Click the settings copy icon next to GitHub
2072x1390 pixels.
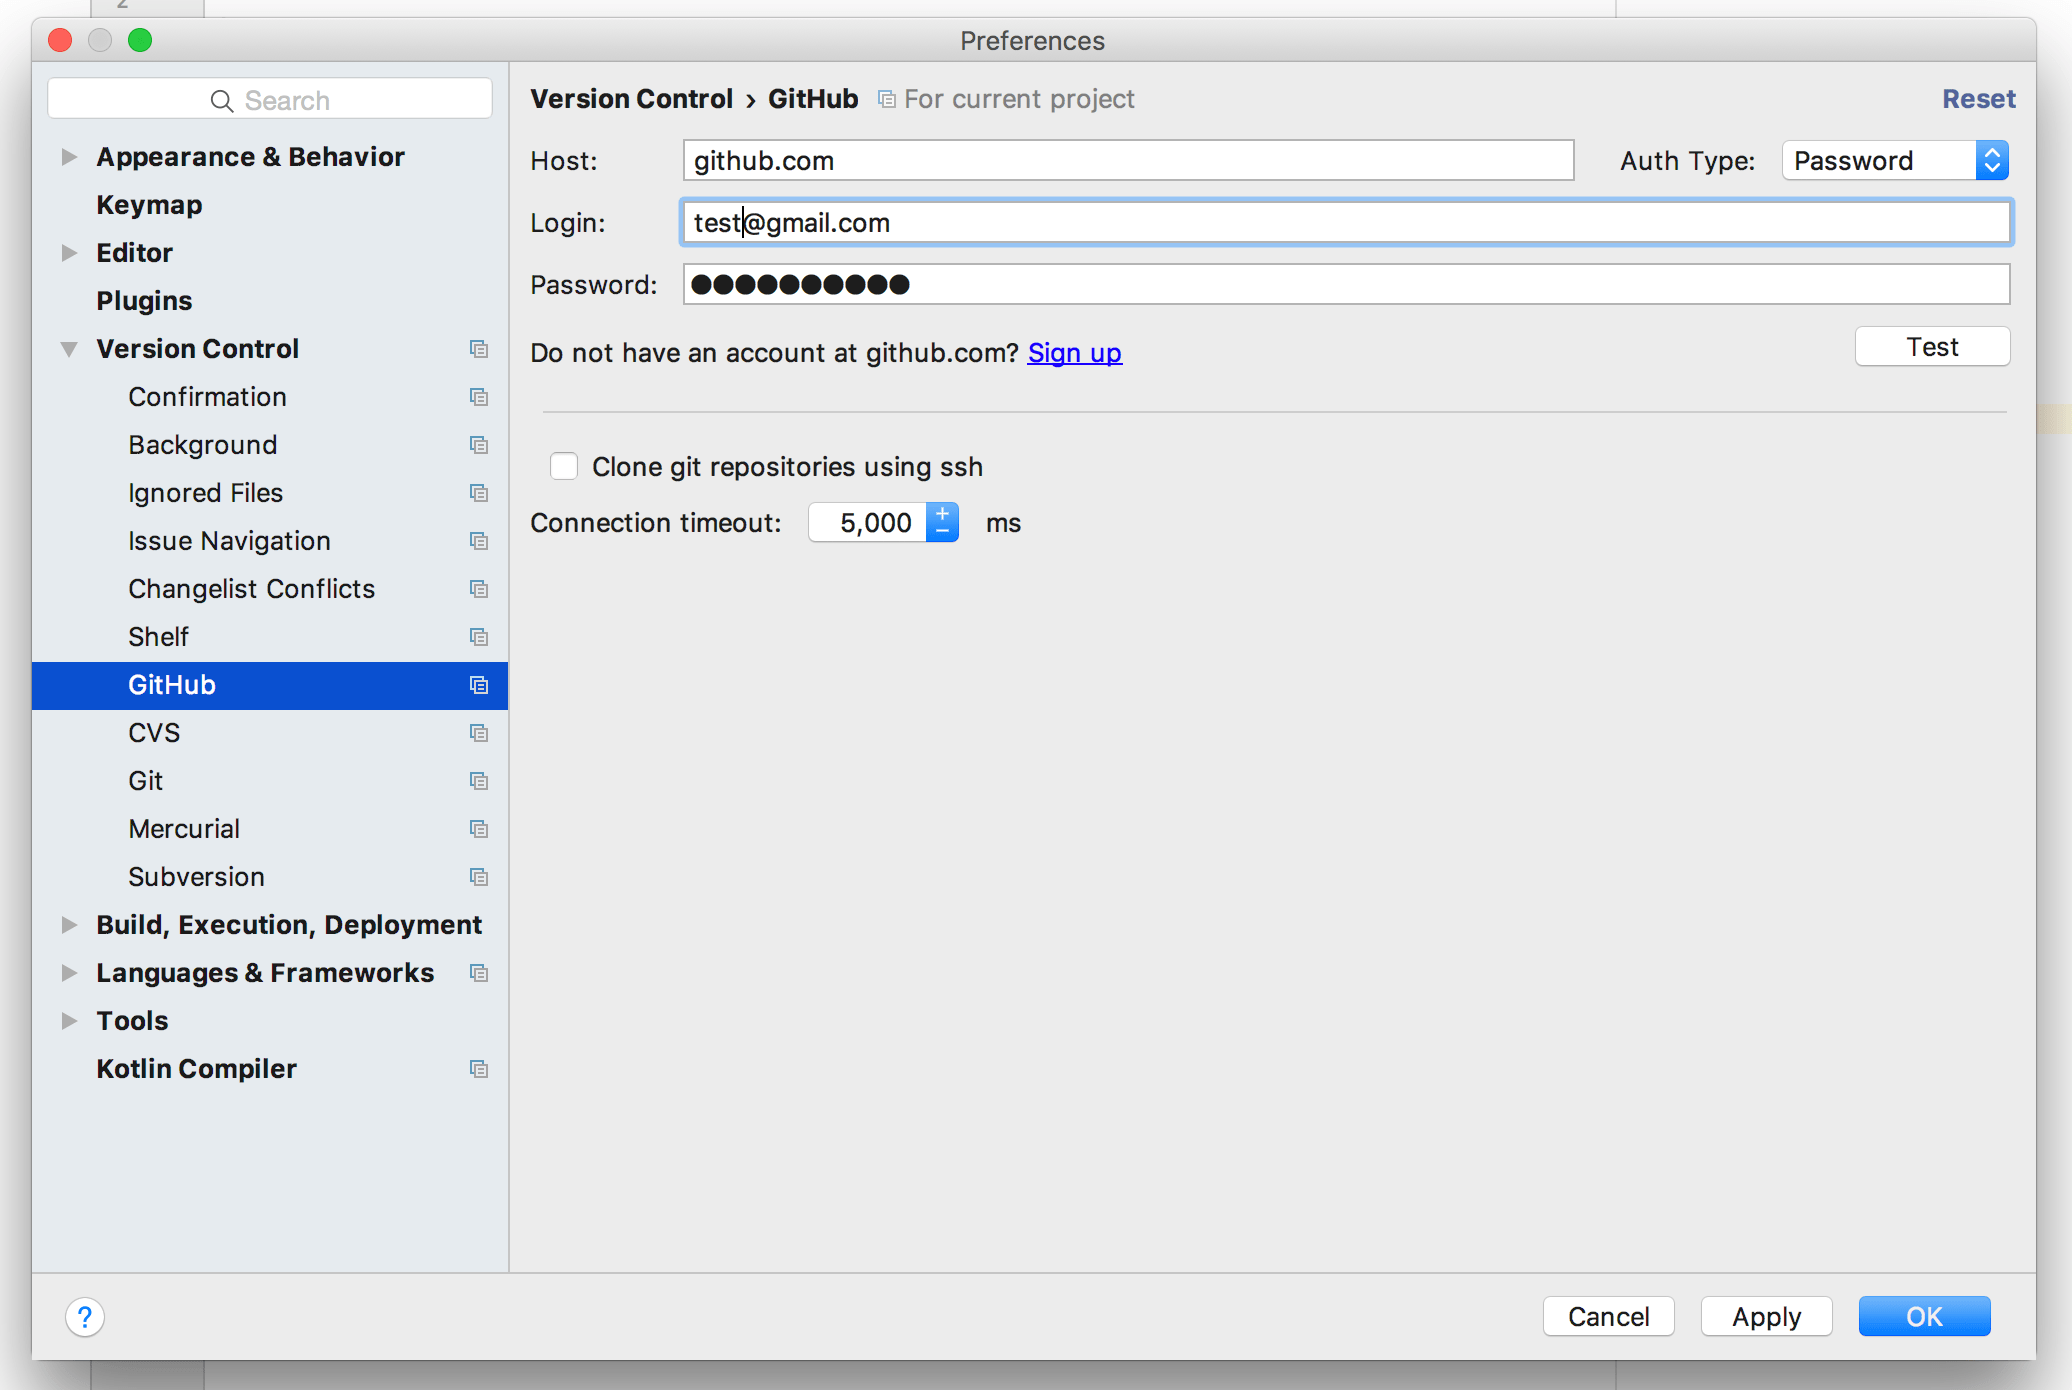coord(478,685)
